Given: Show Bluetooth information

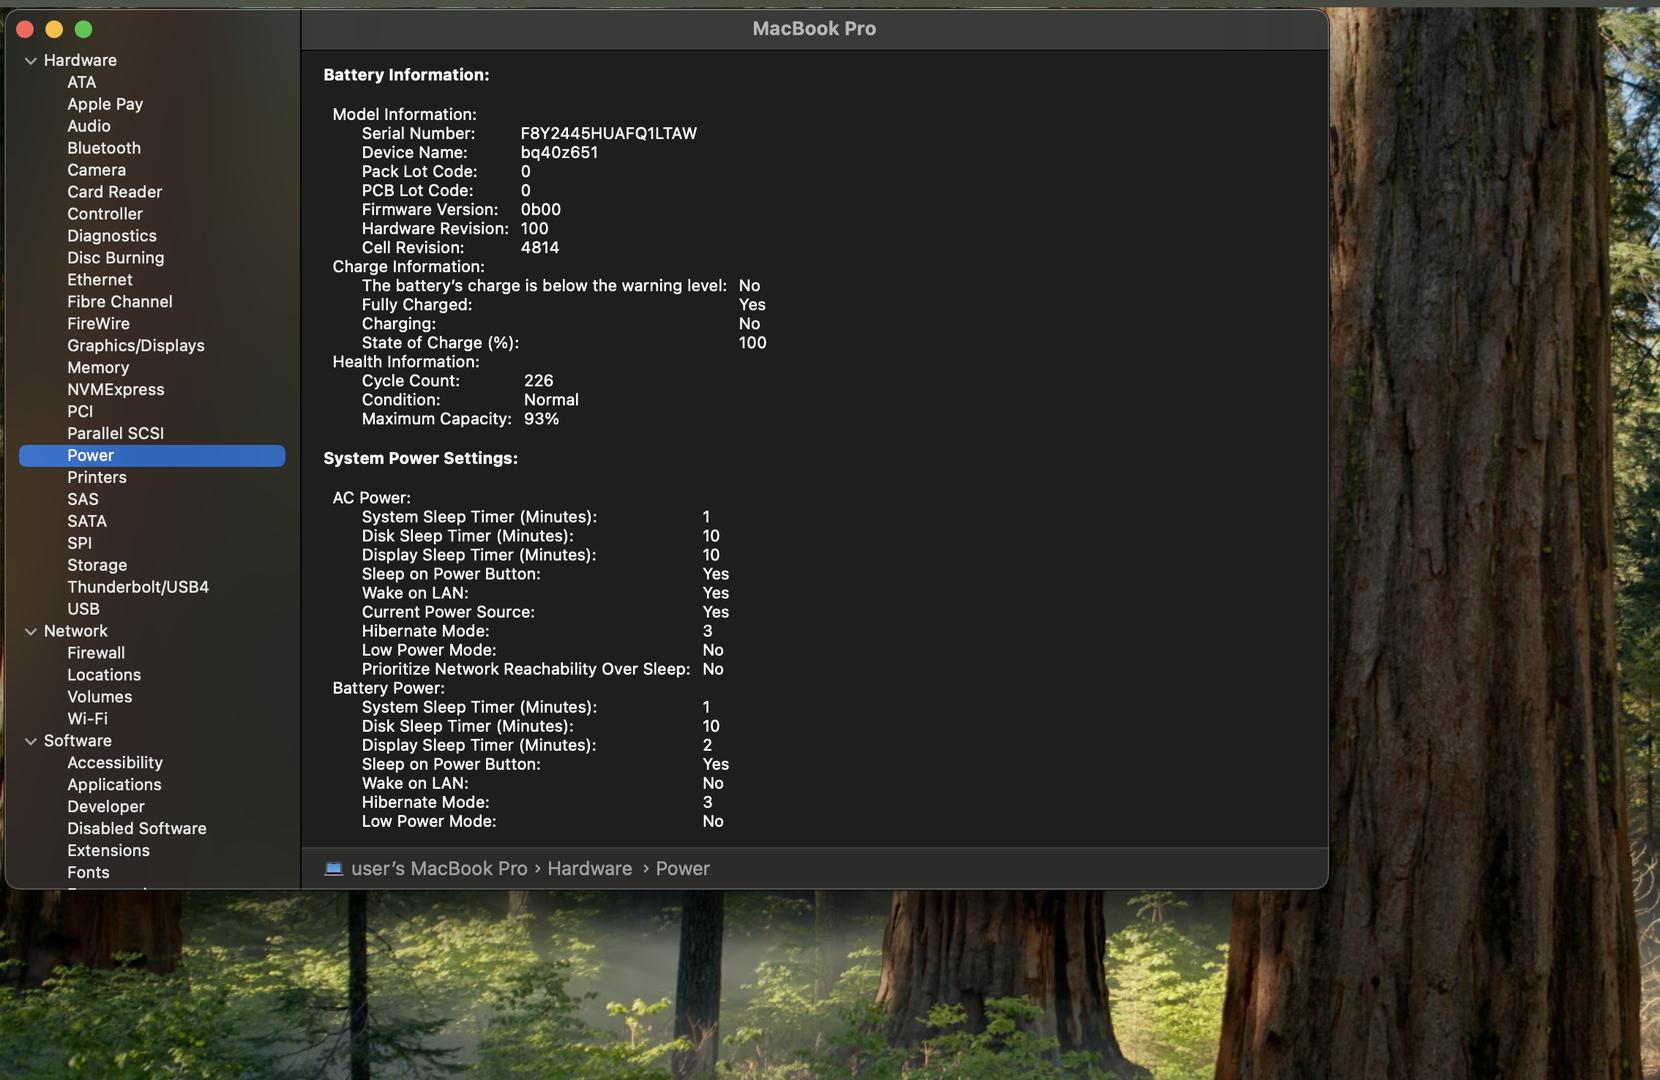Looking at the screenshot, I should pos(104,149).
